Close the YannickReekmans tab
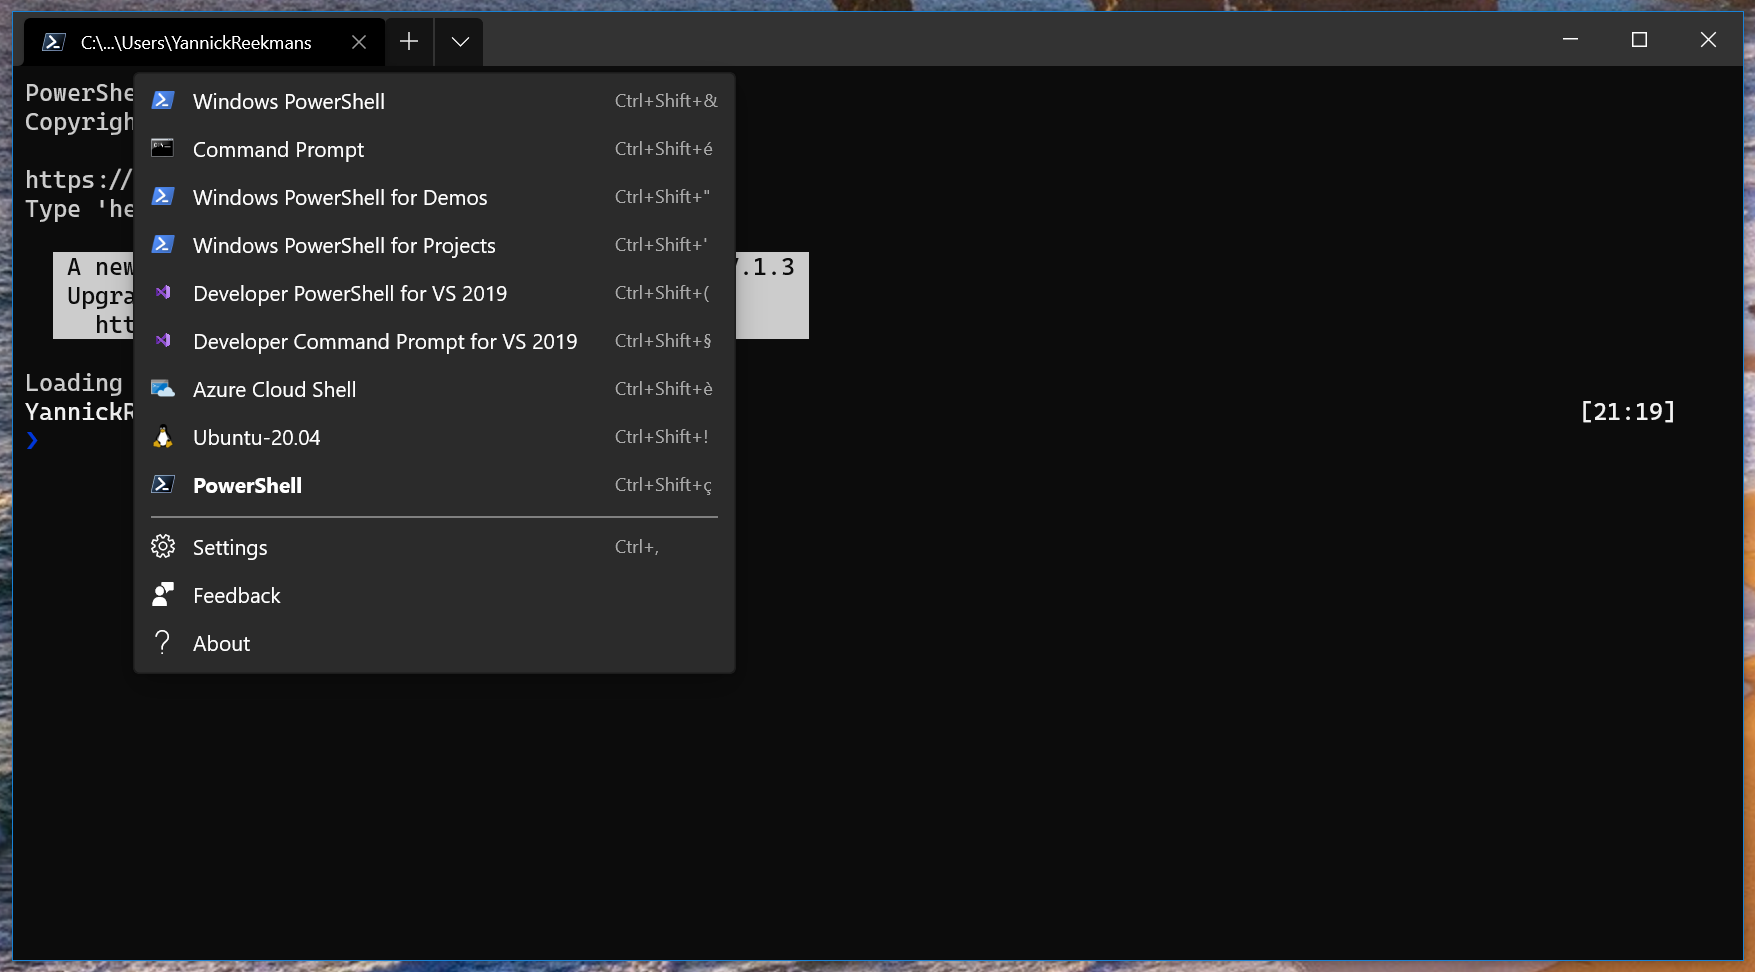This screenshot has height=972, width=1755. coord(359,42)
